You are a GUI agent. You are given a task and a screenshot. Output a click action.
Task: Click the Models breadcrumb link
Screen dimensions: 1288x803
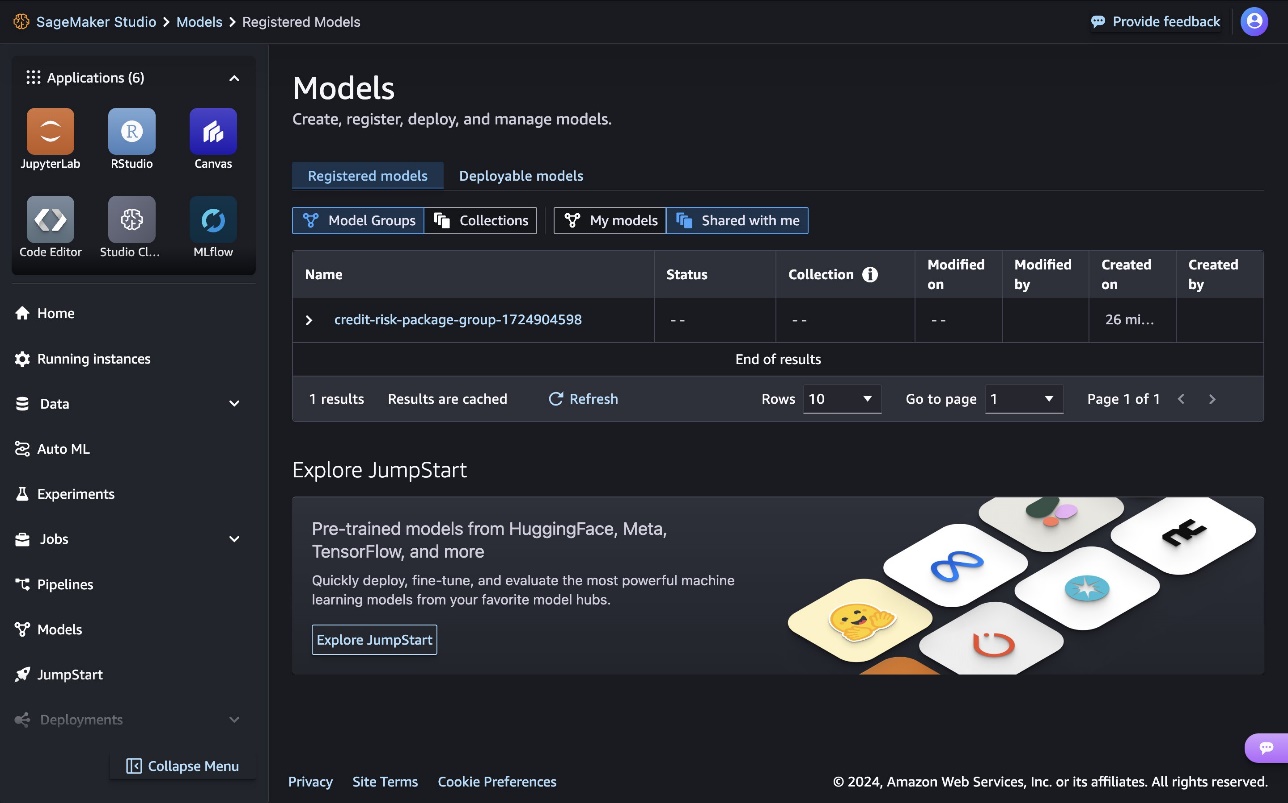[199, 22]
